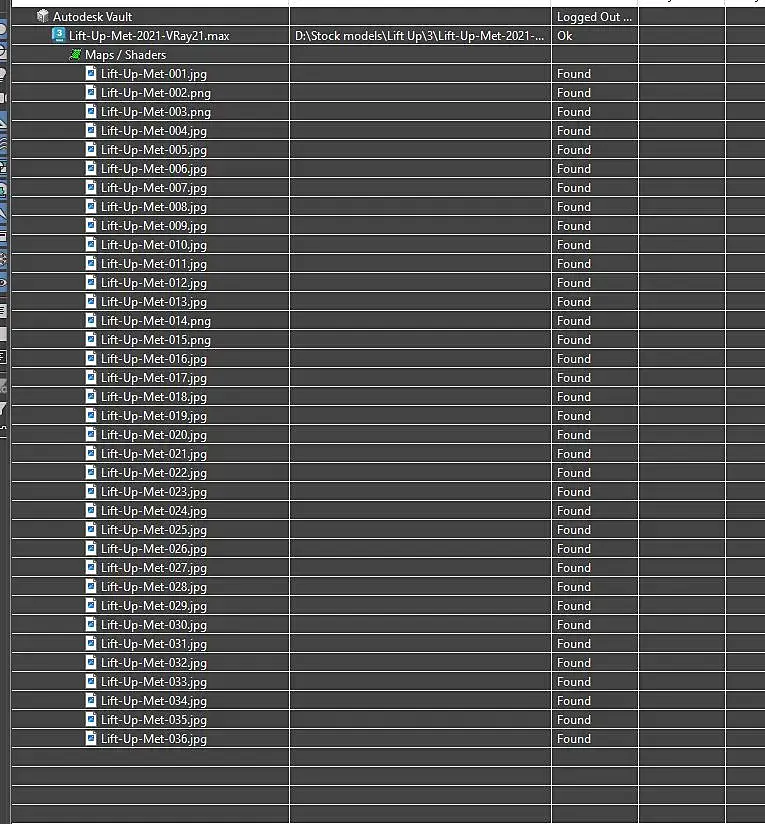This screenshot has height=824, width=765.
Task: Click the bitmap icon for Lift-Up-Met-036.jpg
Action: click(x=91, y=738)
